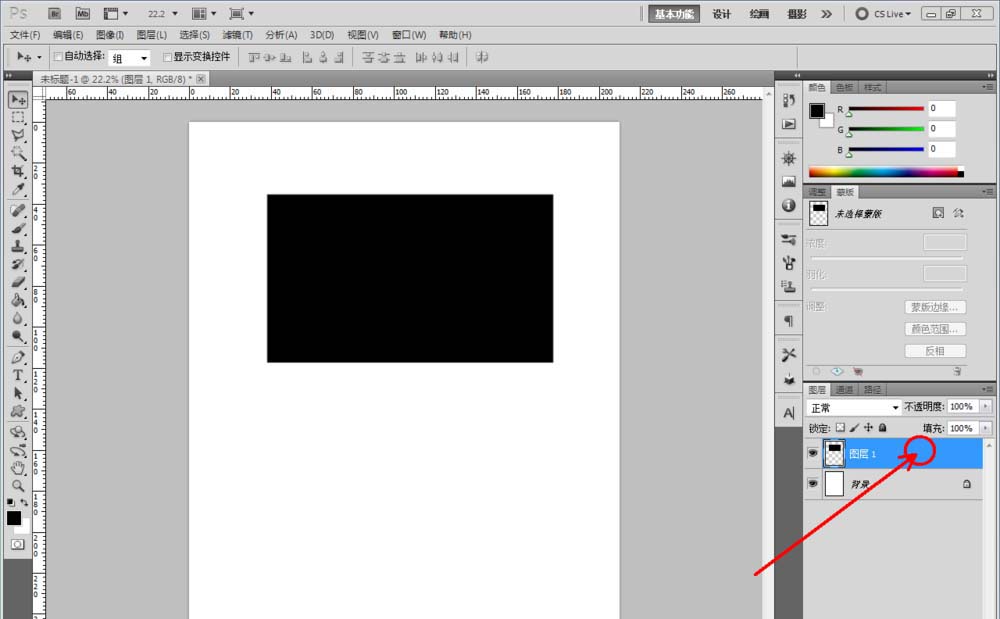Select the Magic Wand tool

(x=18, y=153)
